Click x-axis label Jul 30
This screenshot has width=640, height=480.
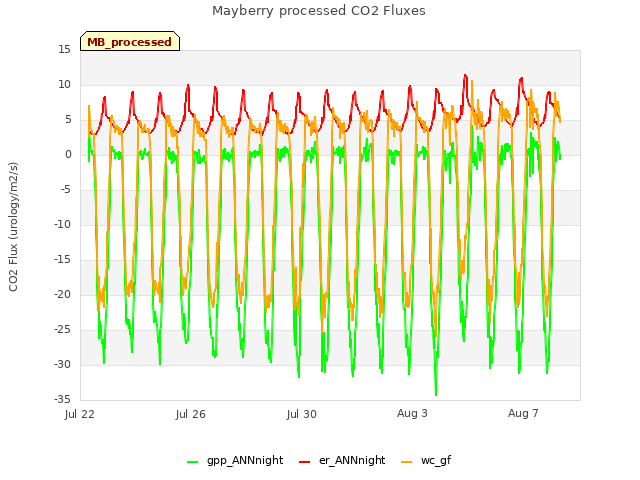[302, 414]
